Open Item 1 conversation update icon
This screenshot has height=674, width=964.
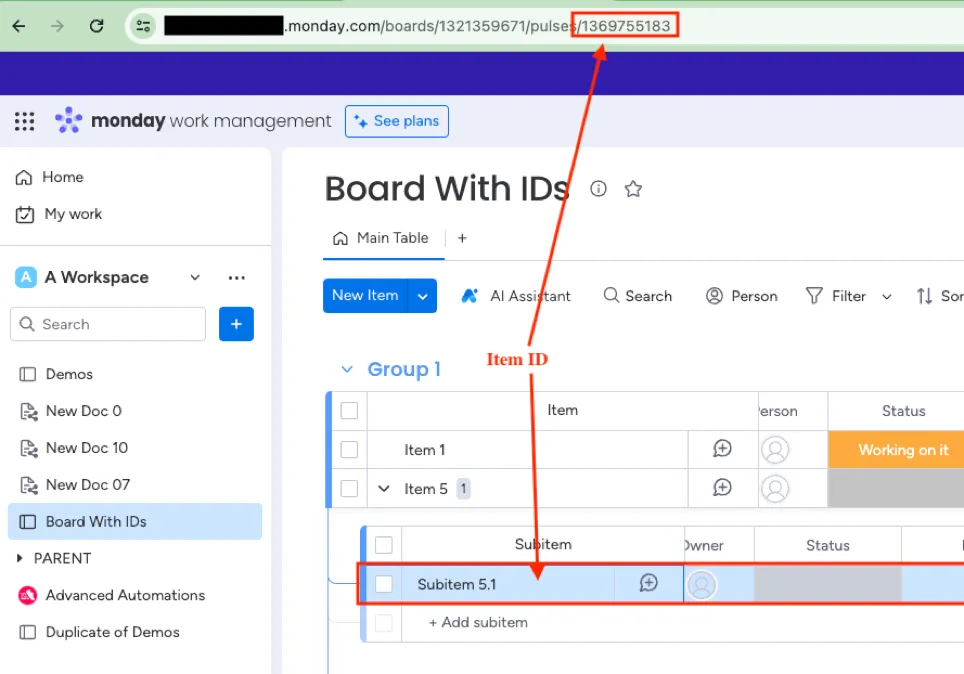coord(722,448)
